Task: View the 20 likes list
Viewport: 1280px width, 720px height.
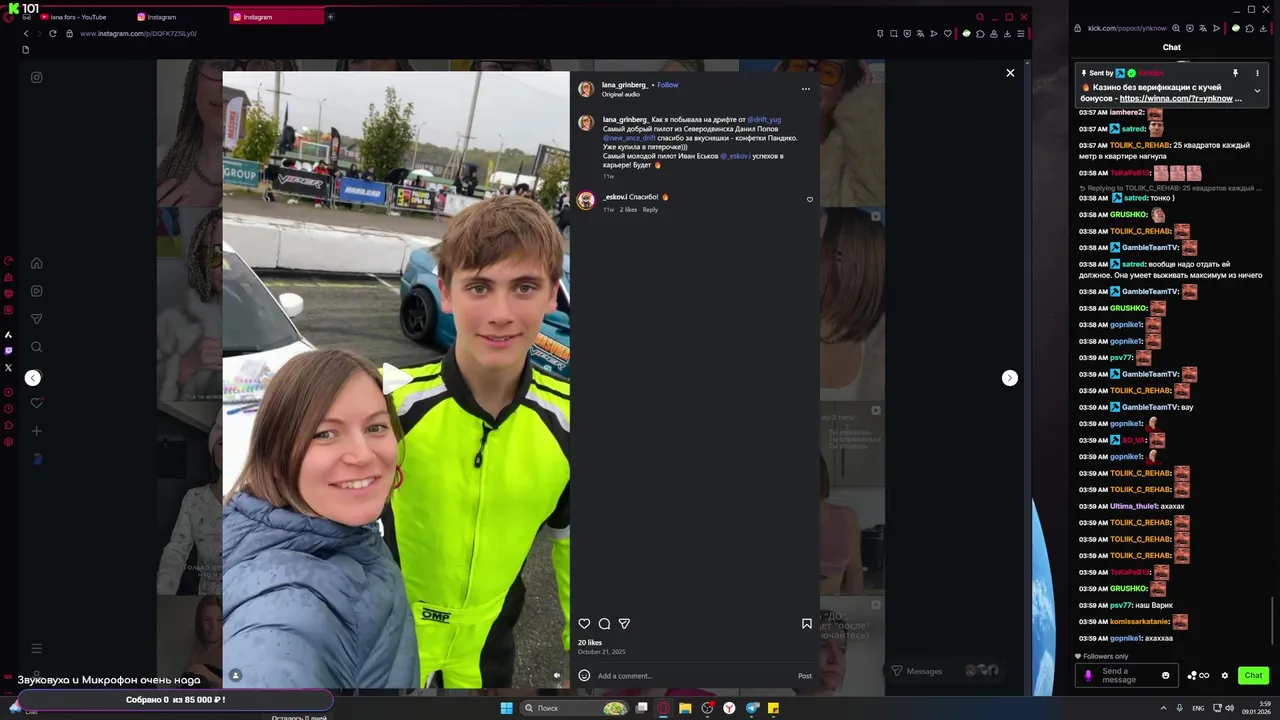Action: tap(590, 643)
